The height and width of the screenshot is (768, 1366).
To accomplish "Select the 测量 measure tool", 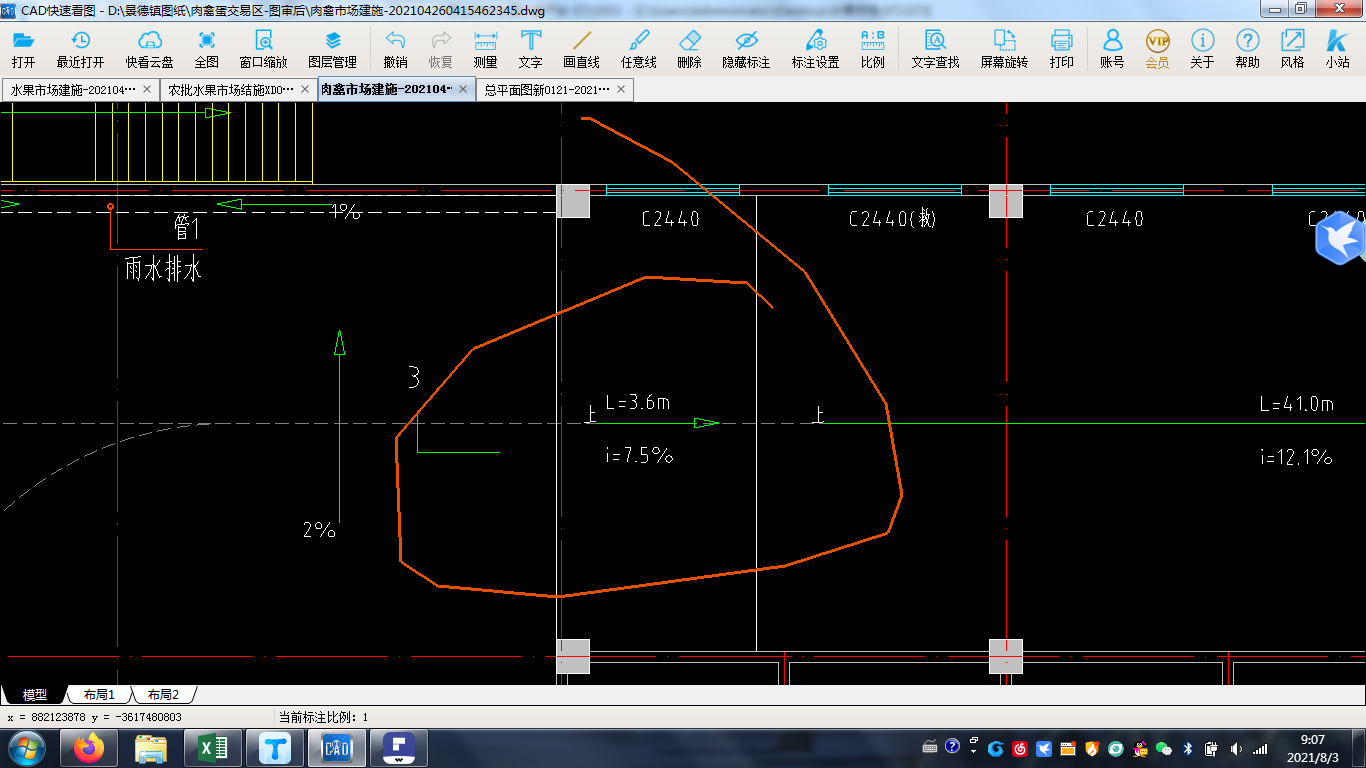I will 485,48.
